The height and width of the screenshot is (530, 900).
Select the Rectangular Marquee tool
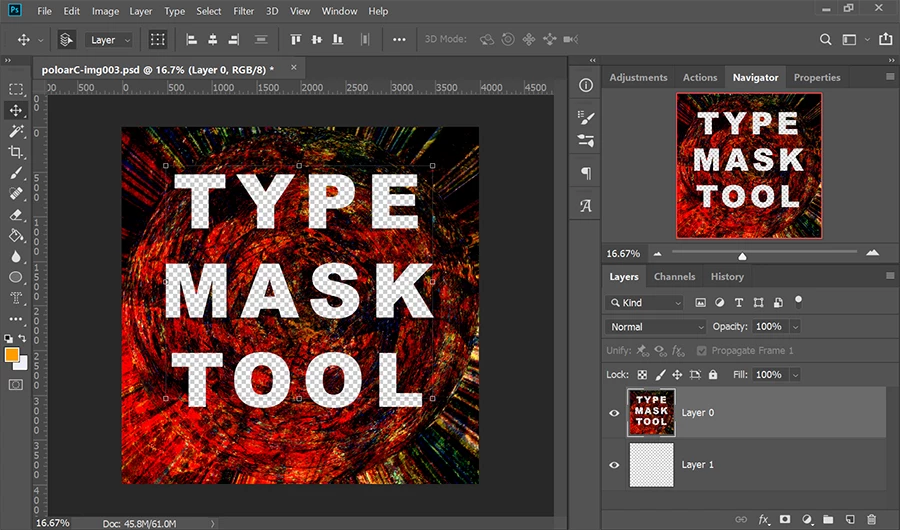coord(16,90)
